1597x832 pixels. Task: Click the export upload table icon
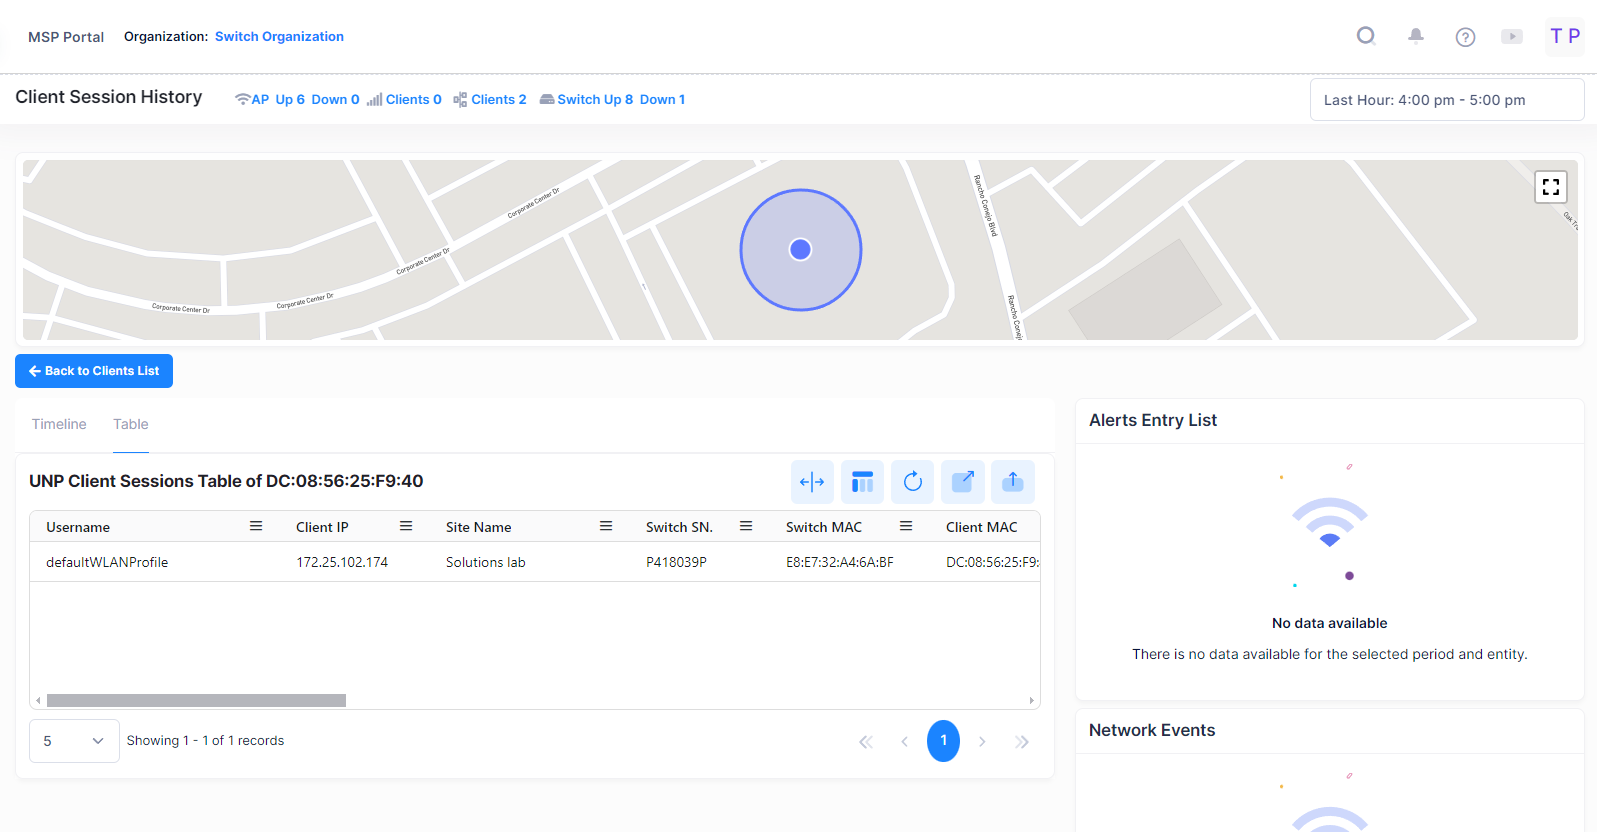[1012, 482]
